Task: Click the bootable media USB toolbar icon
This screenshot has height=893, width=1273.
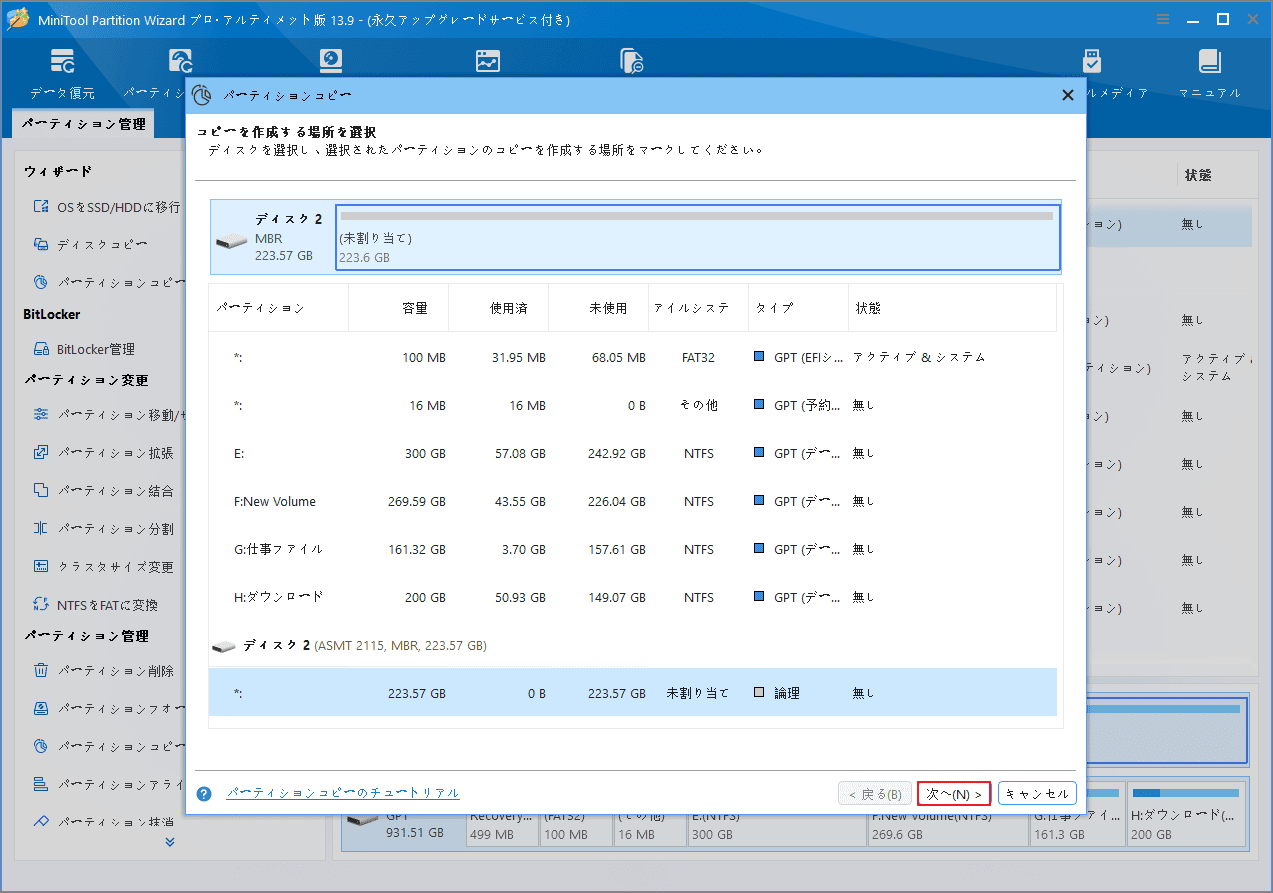Action: point(1092,62)
